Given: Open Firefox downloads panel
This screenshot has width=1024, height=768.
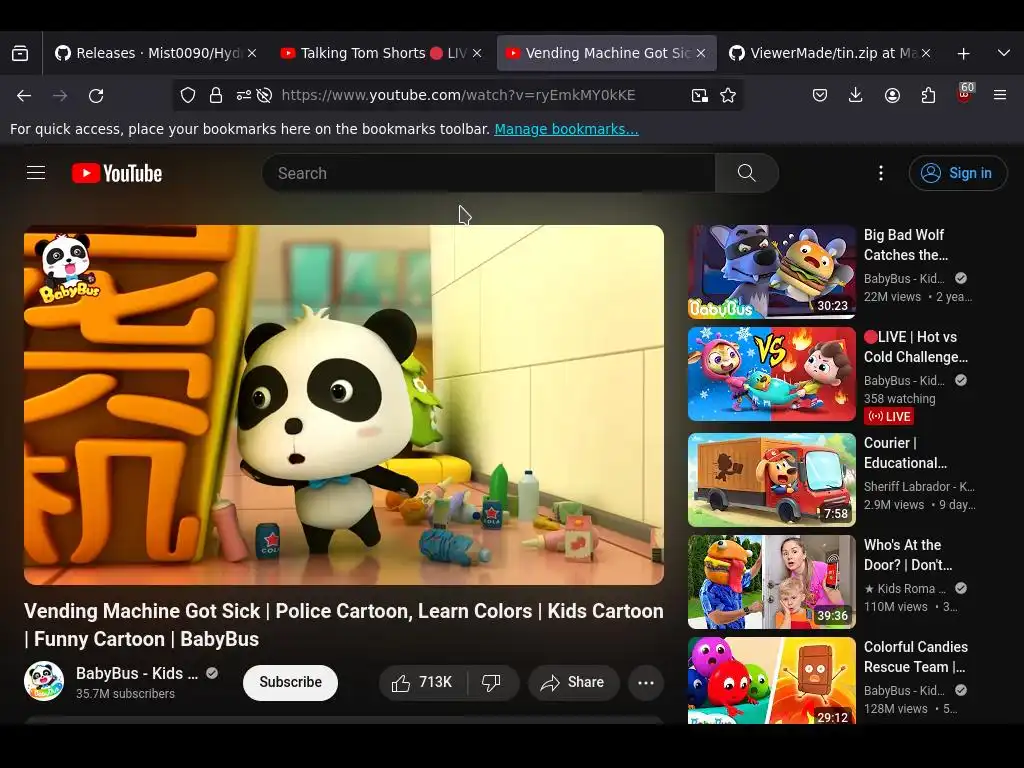Looking at the screenshot, I should click(856, 95).
